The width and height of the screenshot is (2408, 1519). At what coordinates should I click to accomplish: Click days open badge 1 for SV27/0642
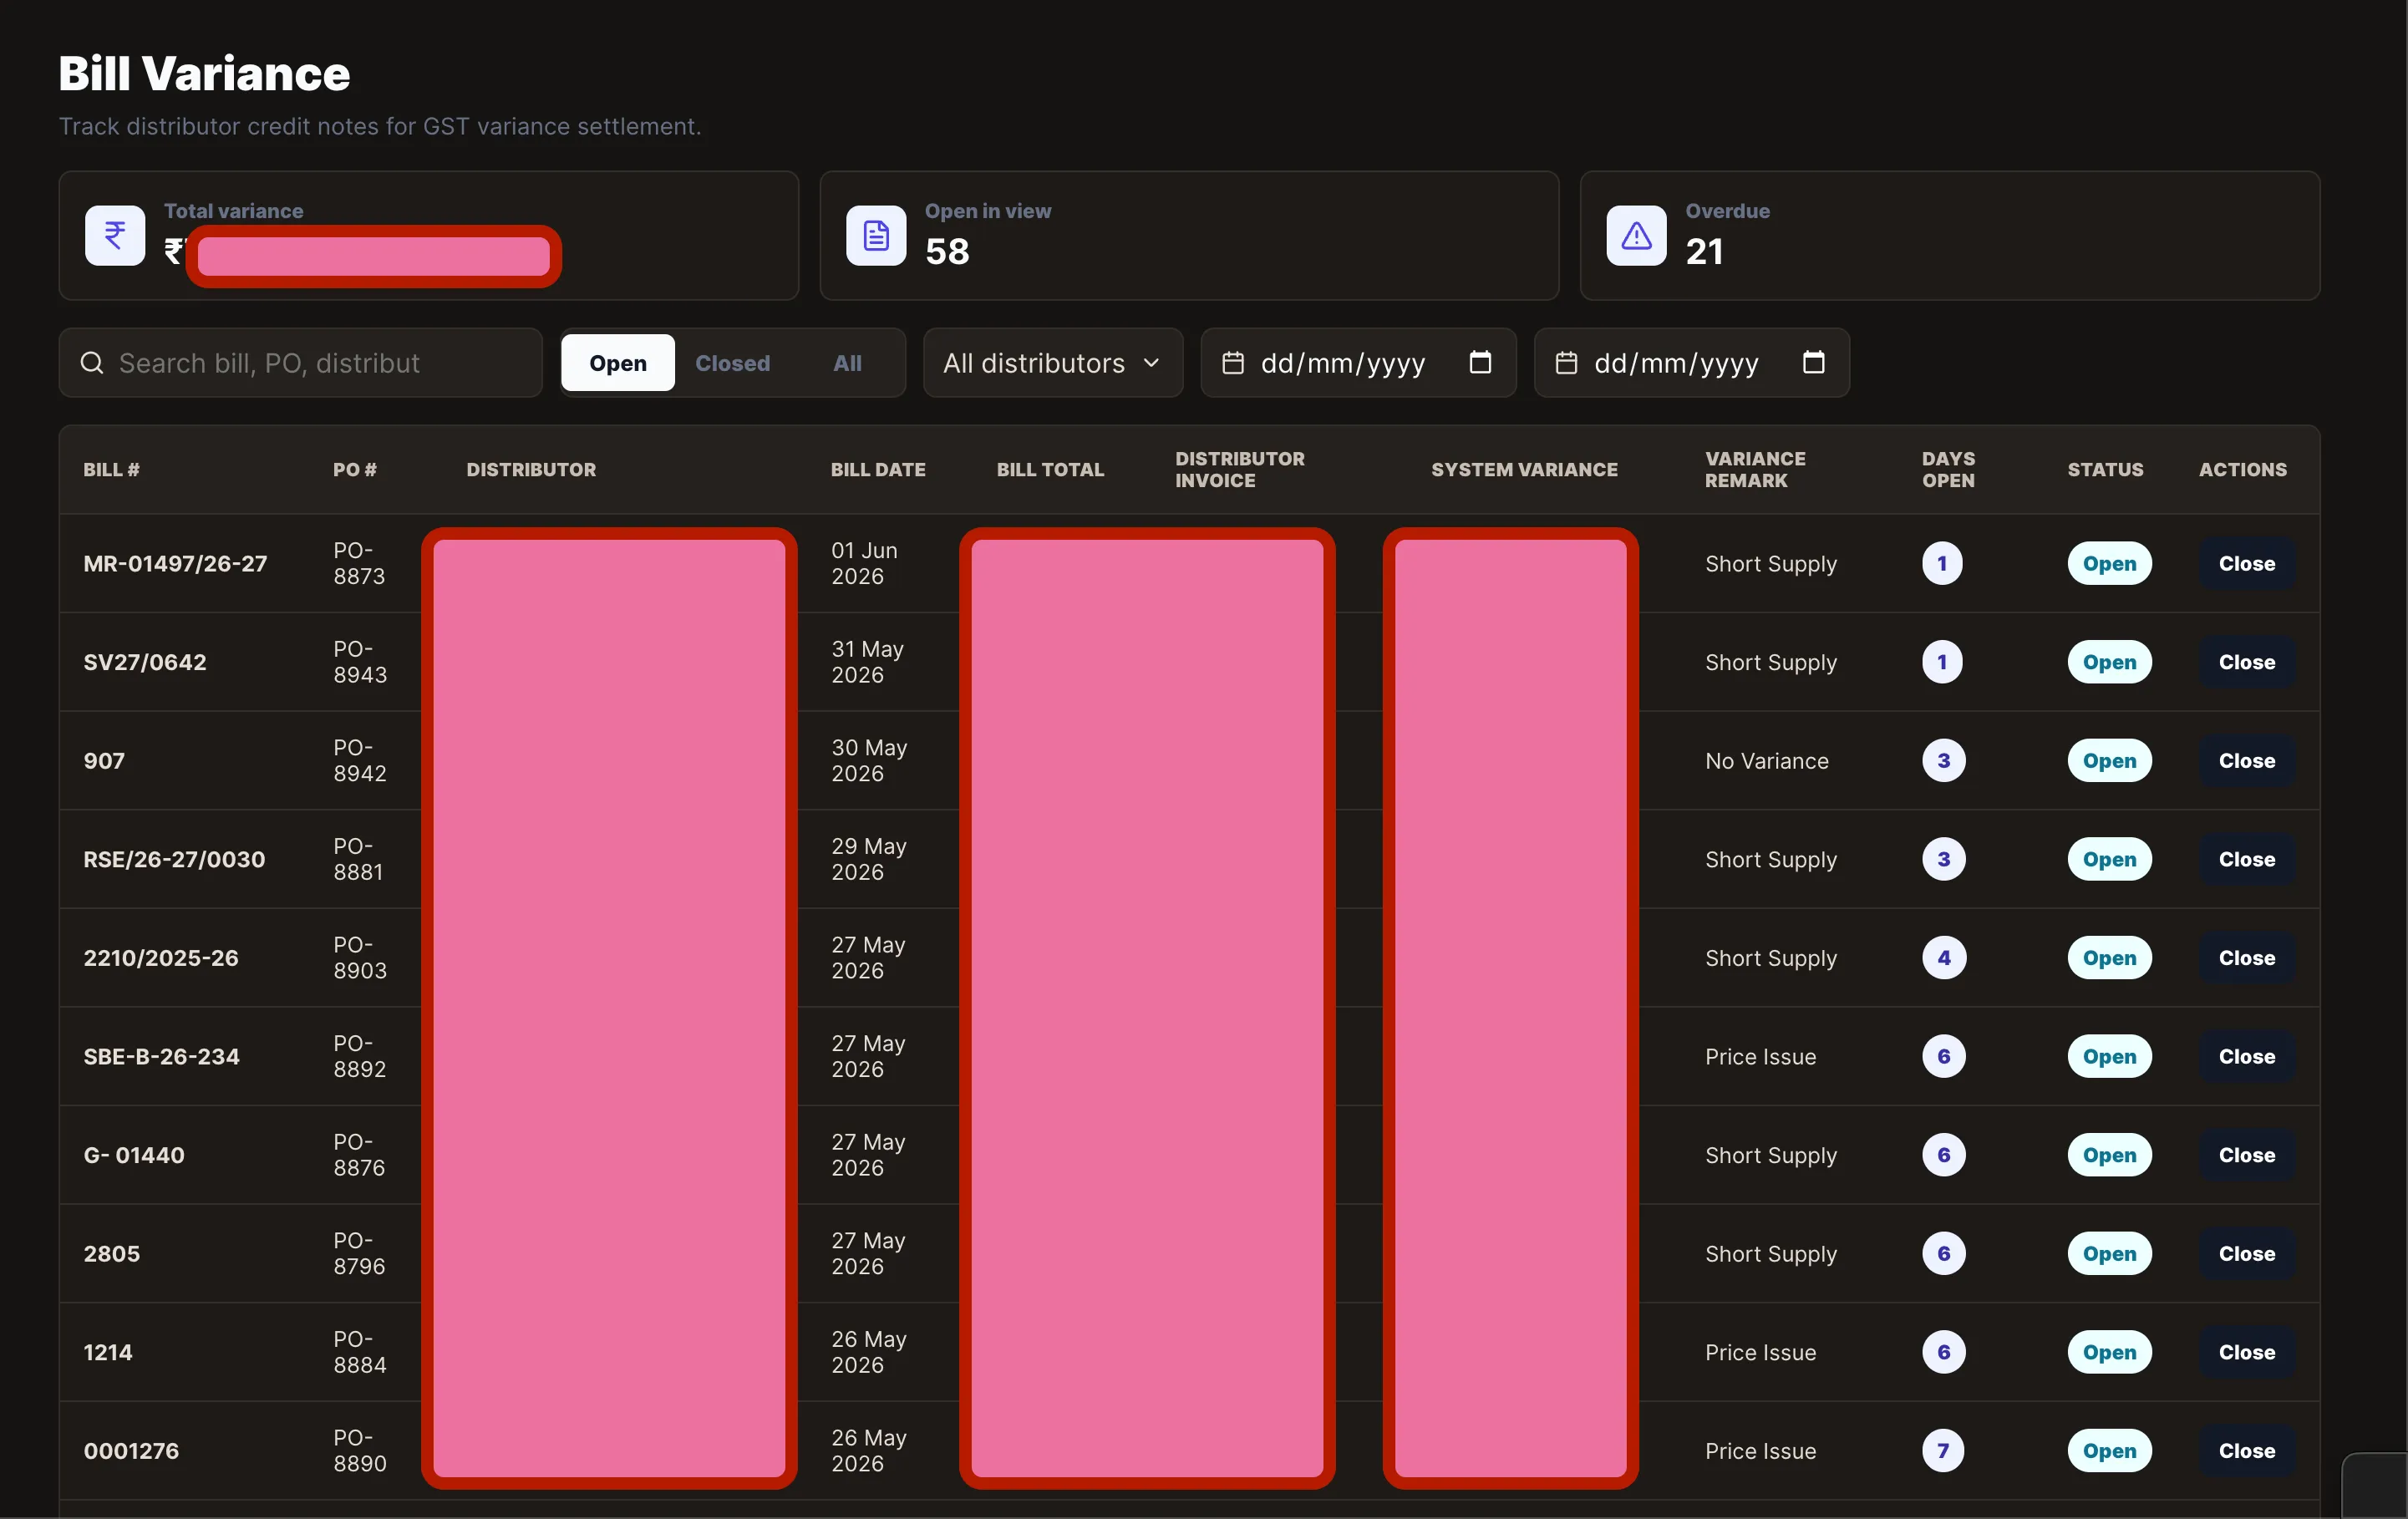[x=1942, y=662]
